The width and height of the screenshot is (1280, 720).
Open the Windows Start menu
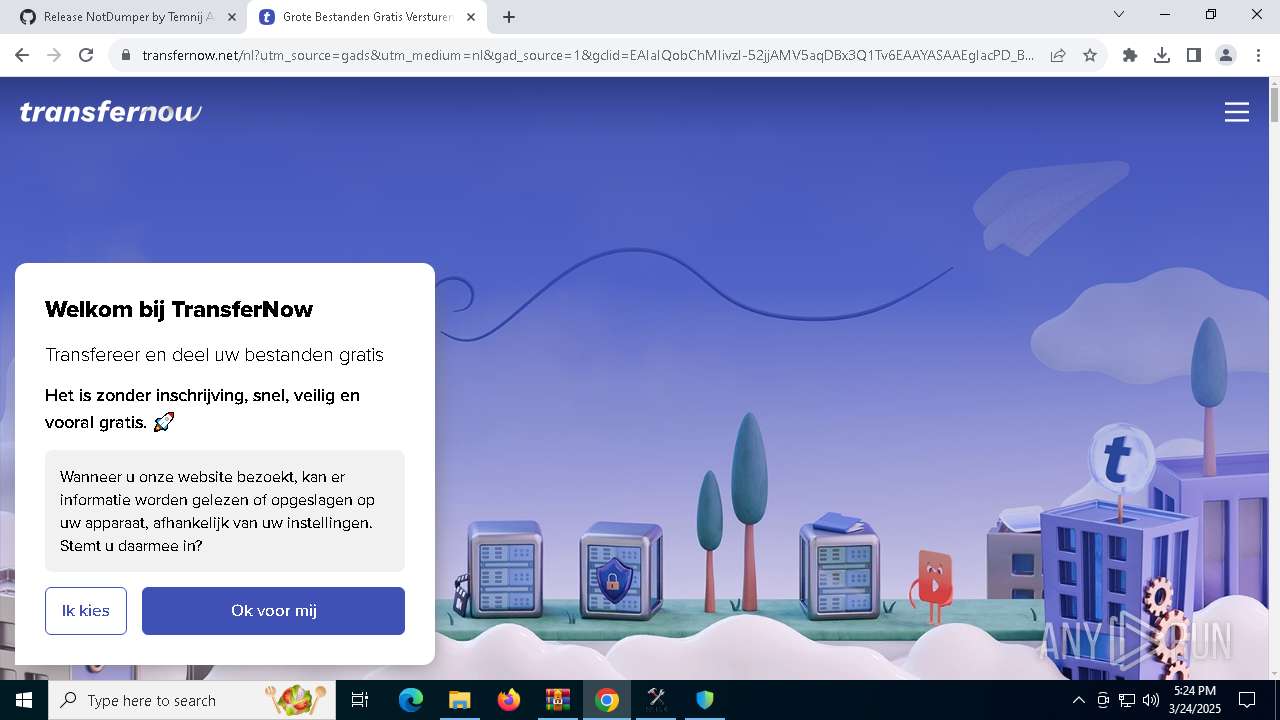pyautogui.click(x=24, y=700)
